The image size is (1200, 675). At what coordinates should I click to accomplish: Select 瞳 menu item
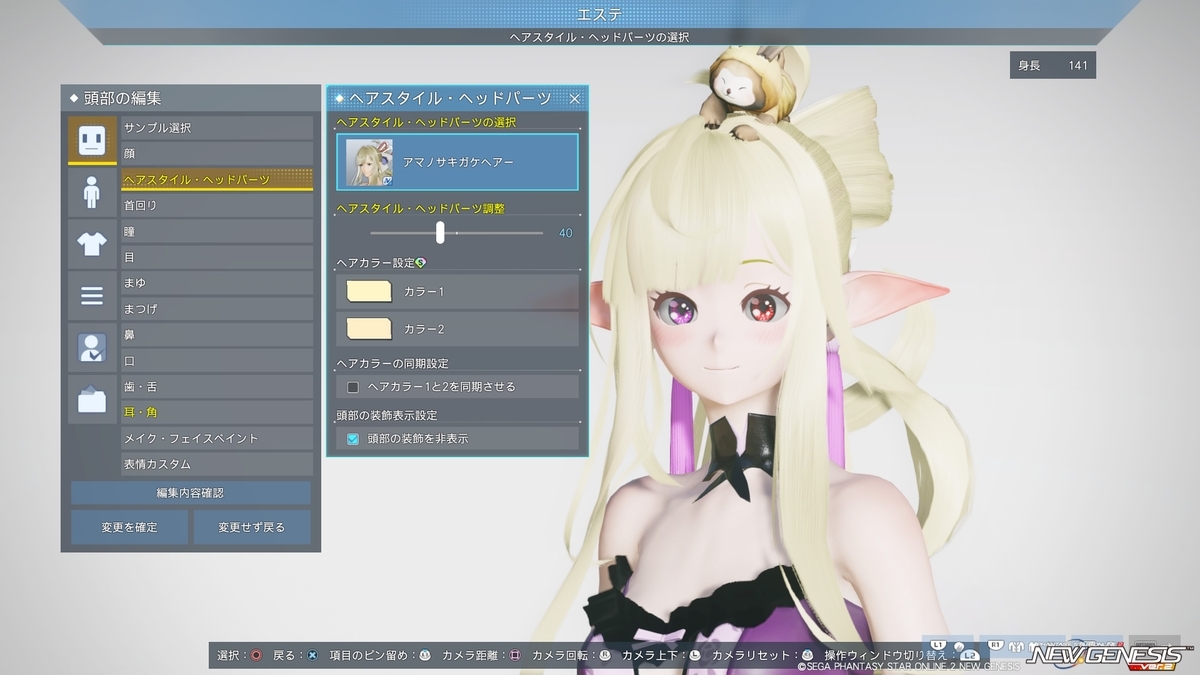click(217, 232)
